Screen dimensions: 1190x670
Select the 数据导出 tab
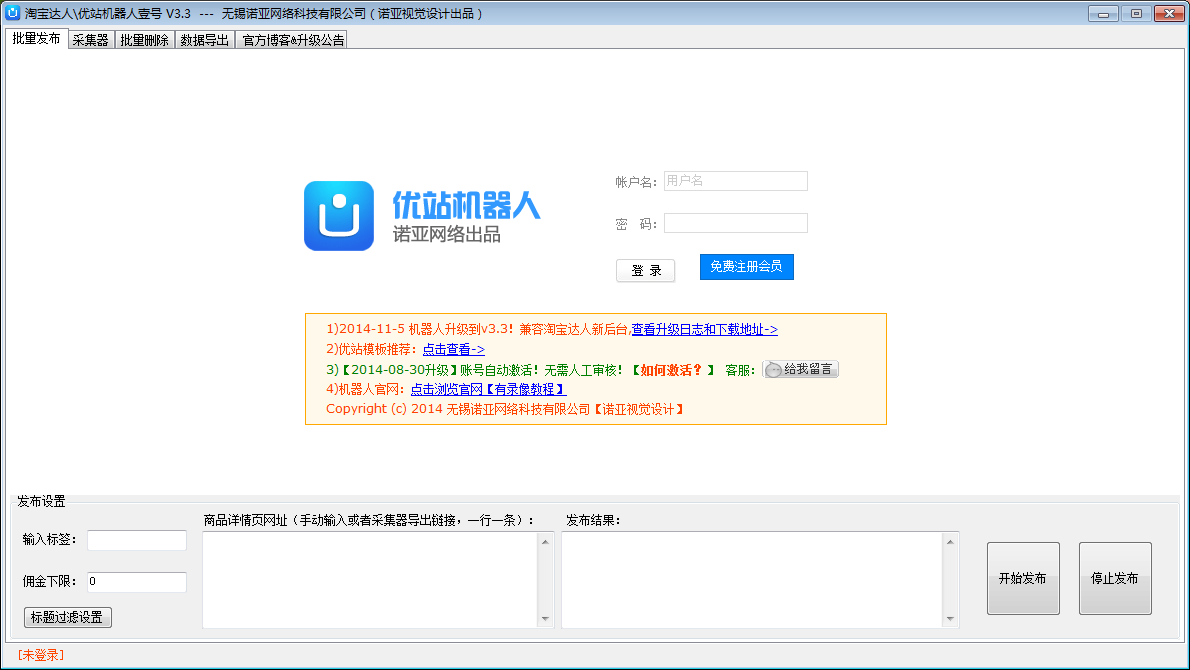204,40
